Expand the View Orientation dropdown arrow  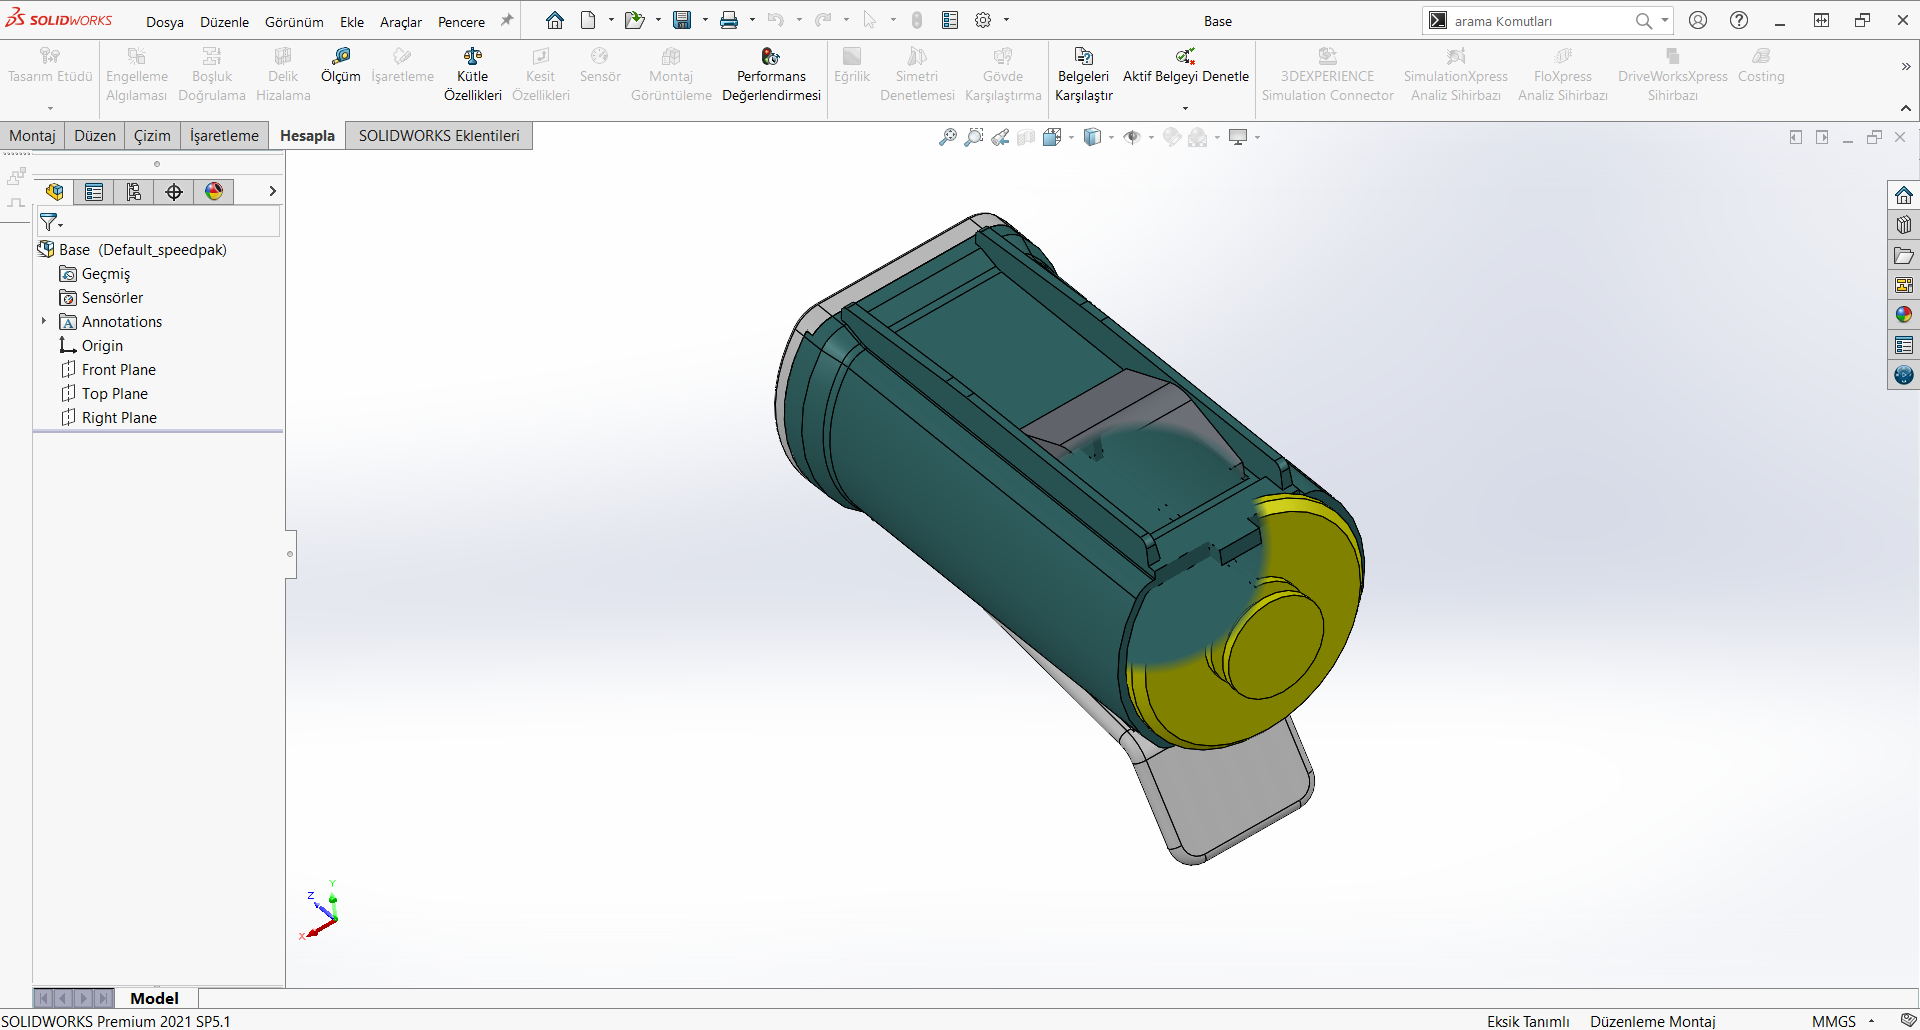tap(1071, 137)
